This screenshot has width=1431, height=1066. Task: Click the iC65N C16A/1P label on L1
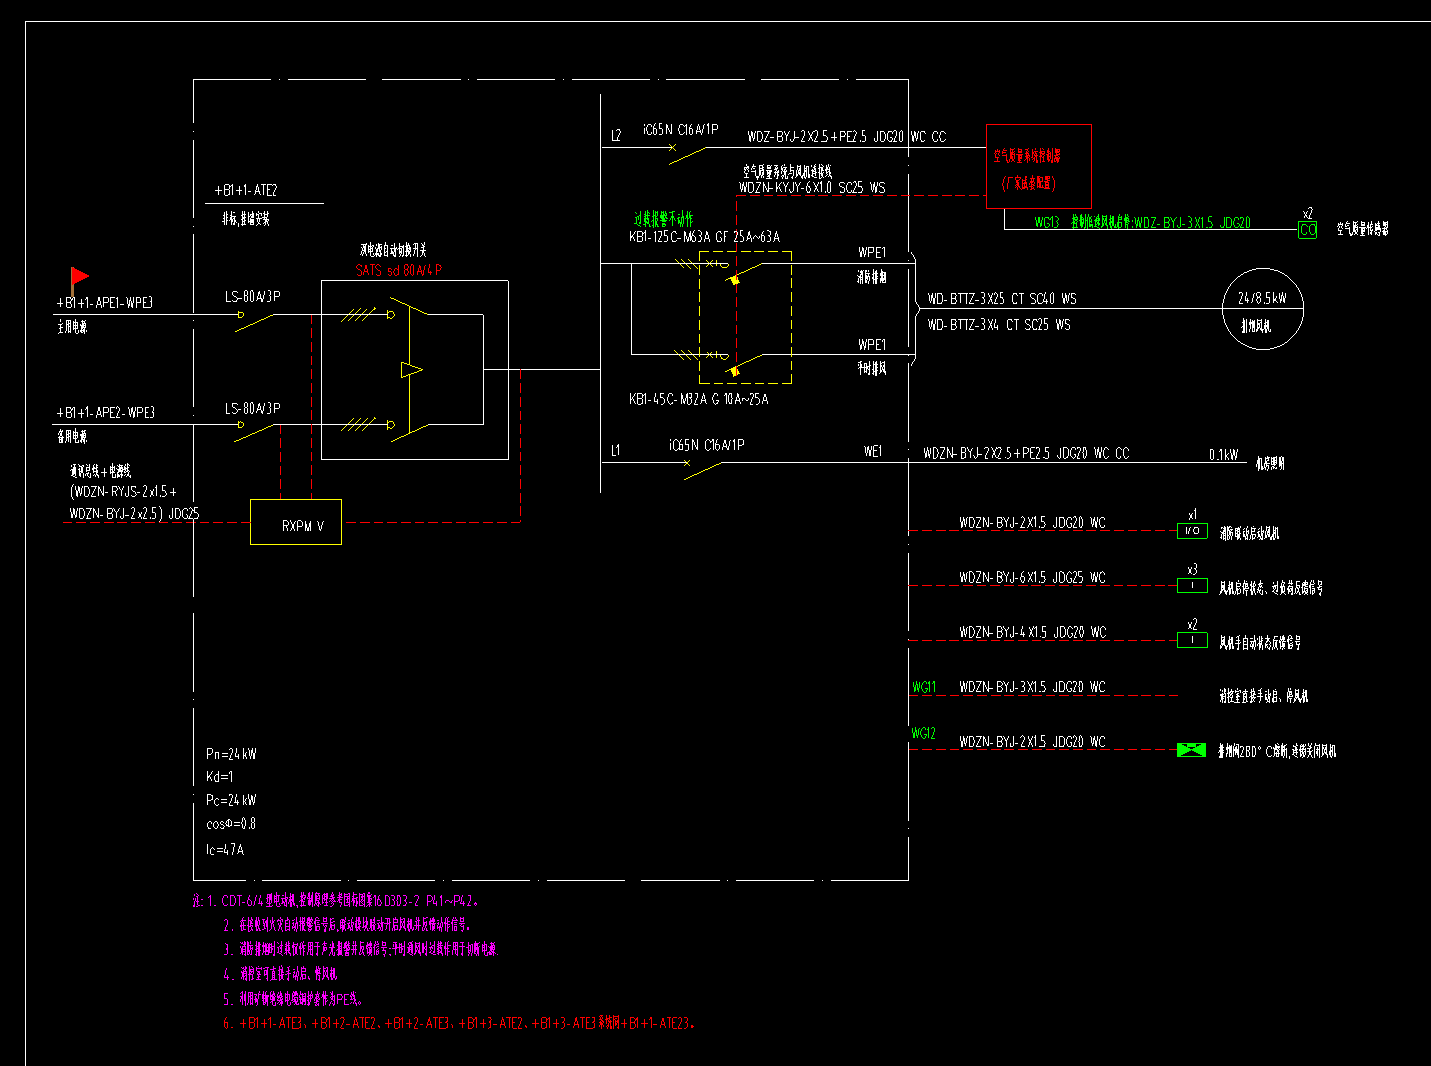(706, 445)
